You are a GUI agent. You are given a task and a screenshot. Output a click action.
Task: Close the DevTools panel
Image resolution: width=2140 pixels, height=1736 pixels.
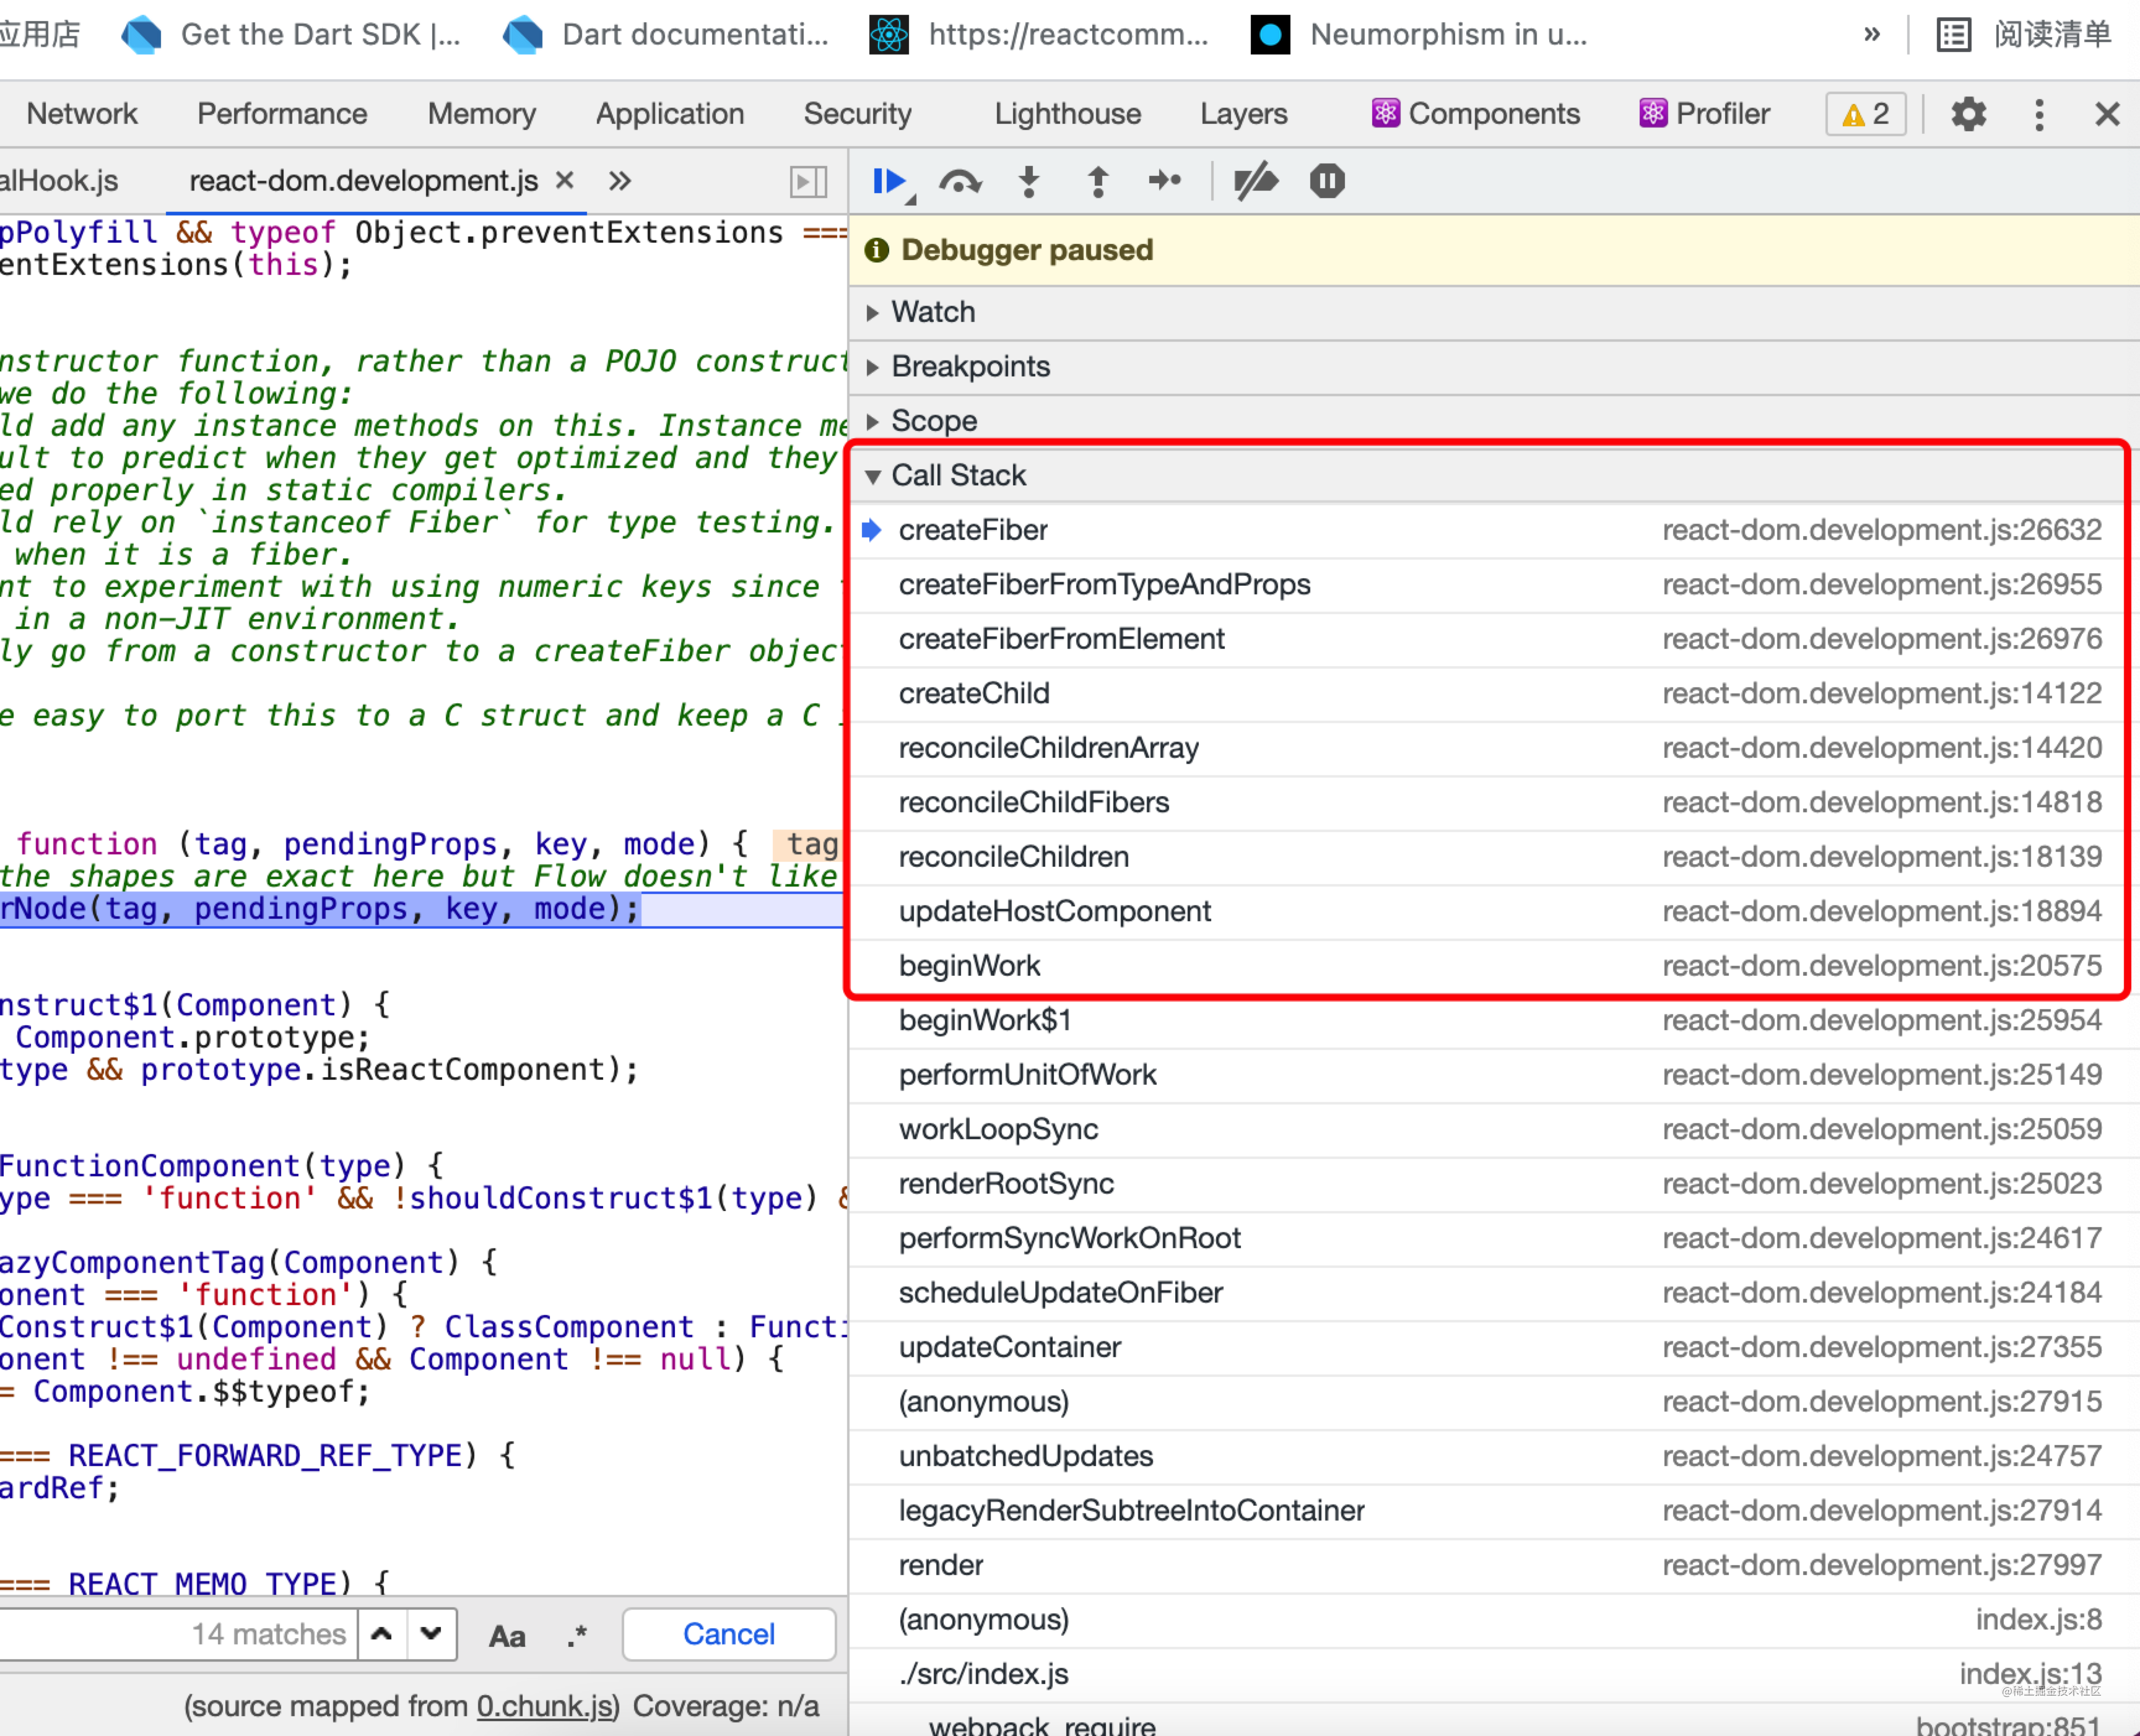pyautogui.click(x=2107, y=114)
